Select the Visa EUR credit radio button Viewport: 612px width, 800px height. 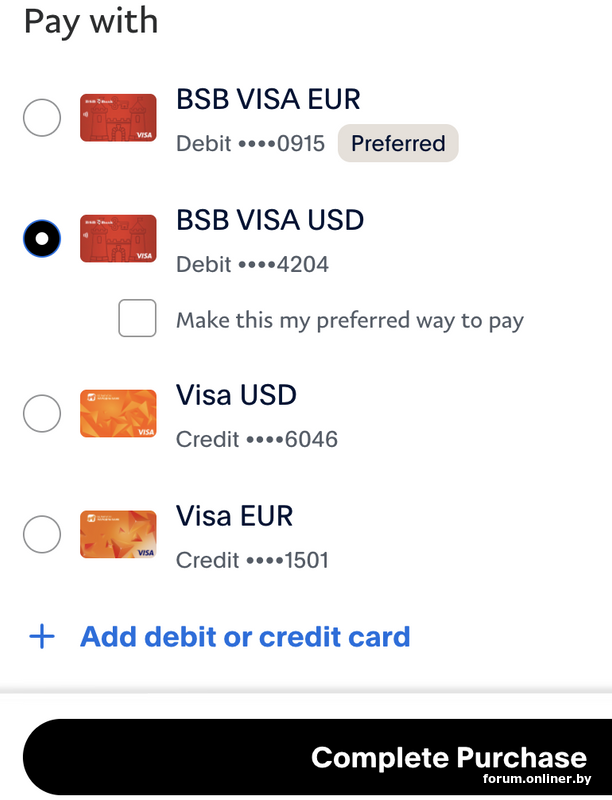point(42,534)
